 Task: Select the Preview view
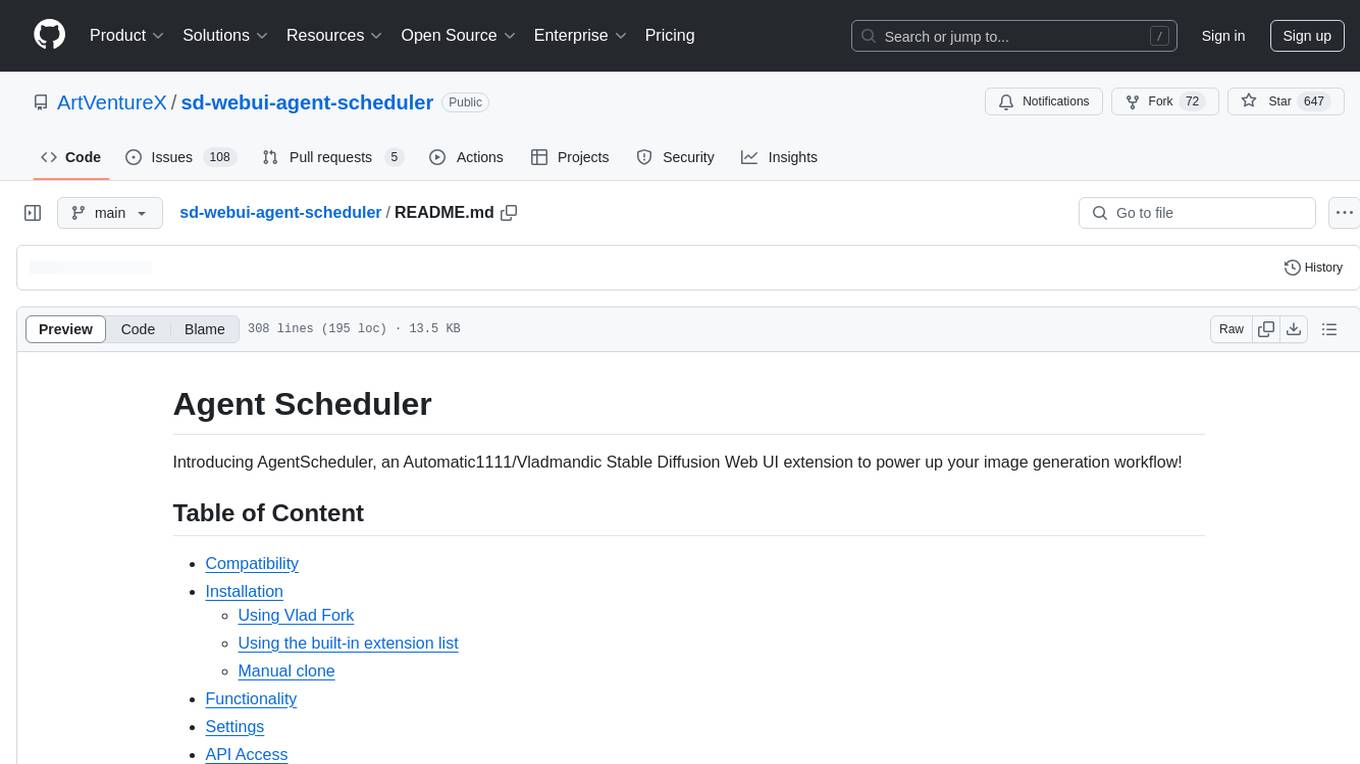pos(66,329)
